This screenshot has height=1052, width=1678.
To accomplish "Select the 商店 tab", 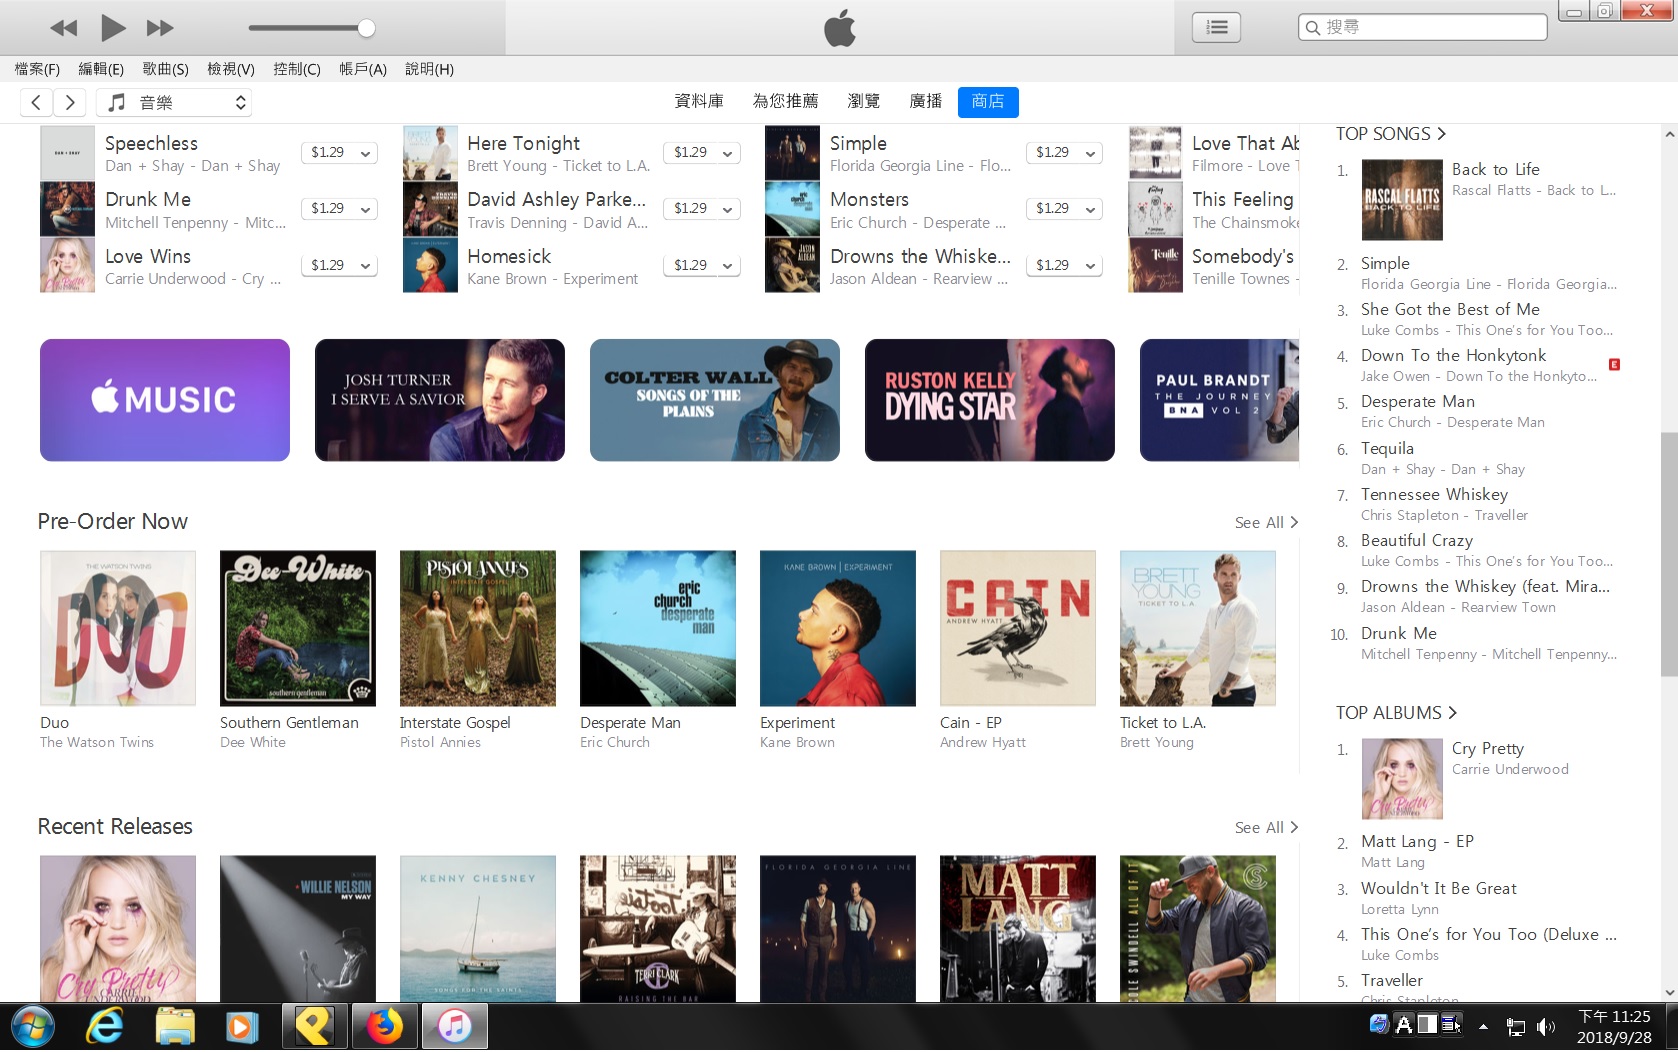I will pyautogui.click(x=988, y=102).
